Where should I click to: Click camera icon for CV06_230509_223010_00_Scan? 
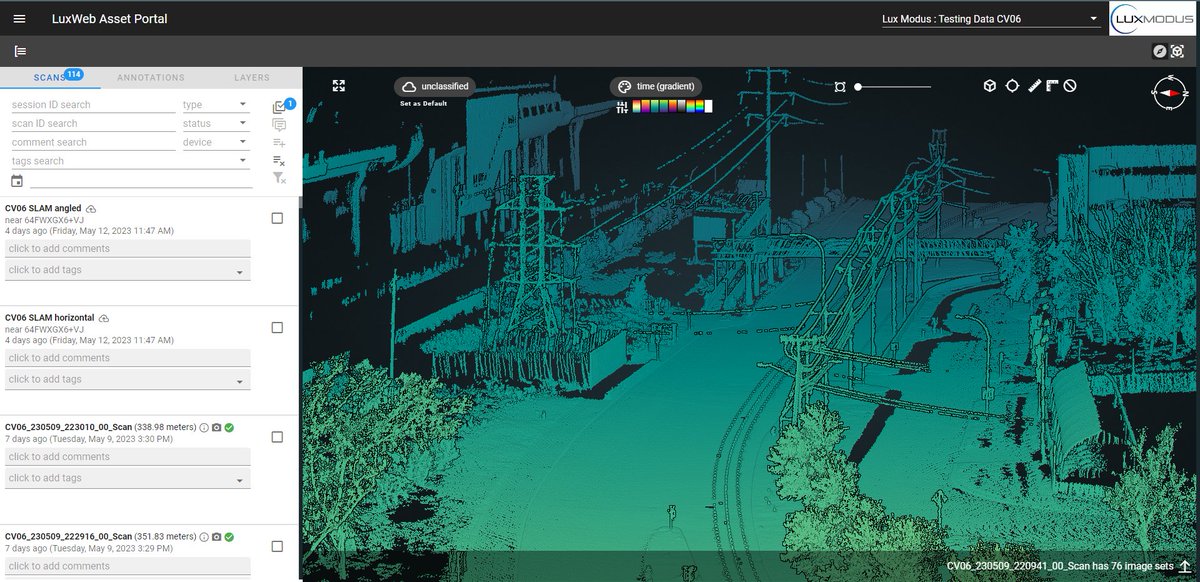[216, 427]
